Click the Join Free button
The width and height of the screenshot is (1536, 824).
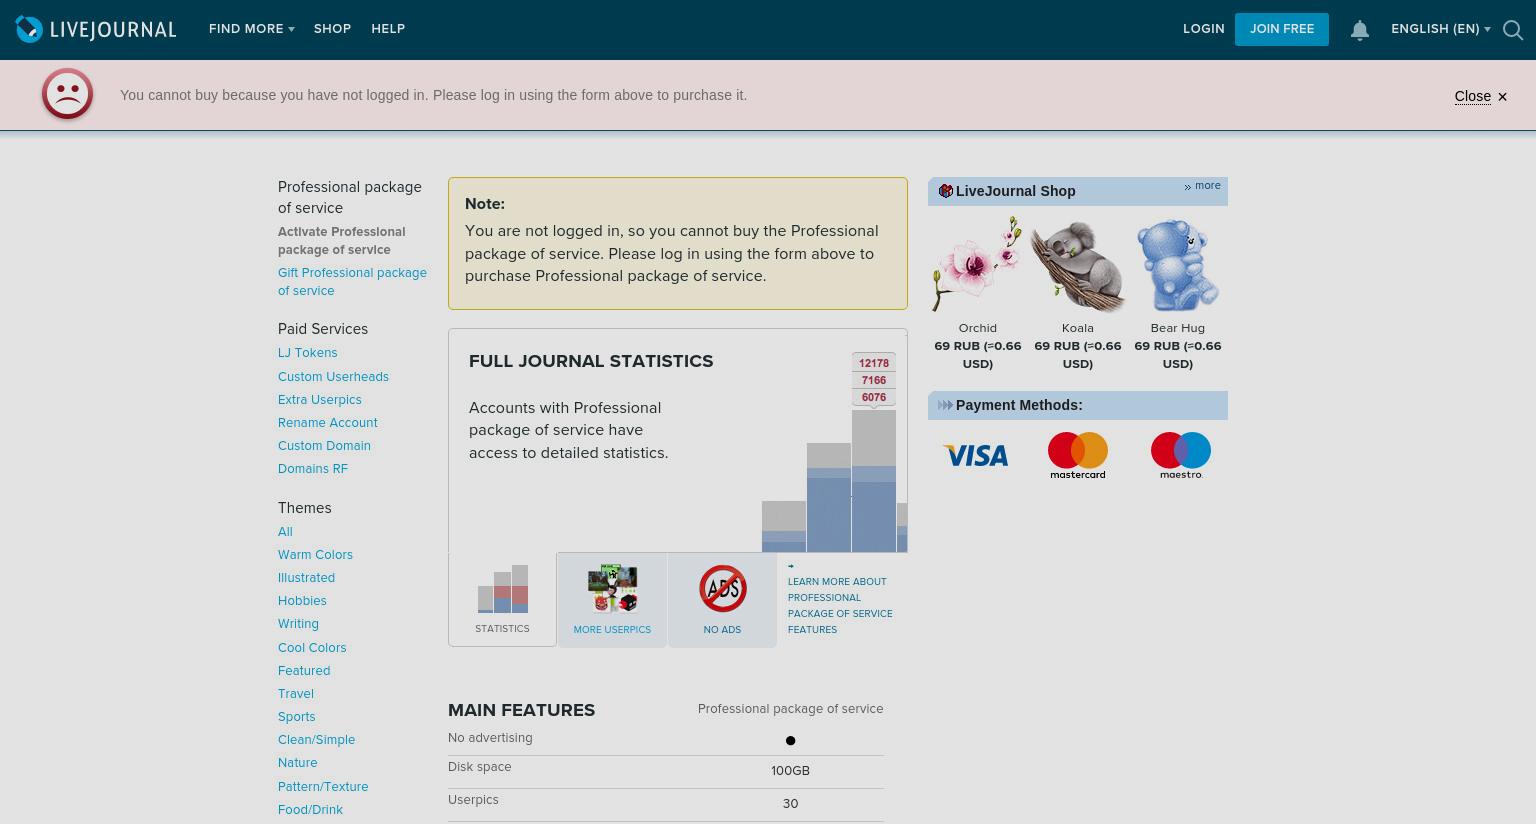click(x=1282, y=29)
